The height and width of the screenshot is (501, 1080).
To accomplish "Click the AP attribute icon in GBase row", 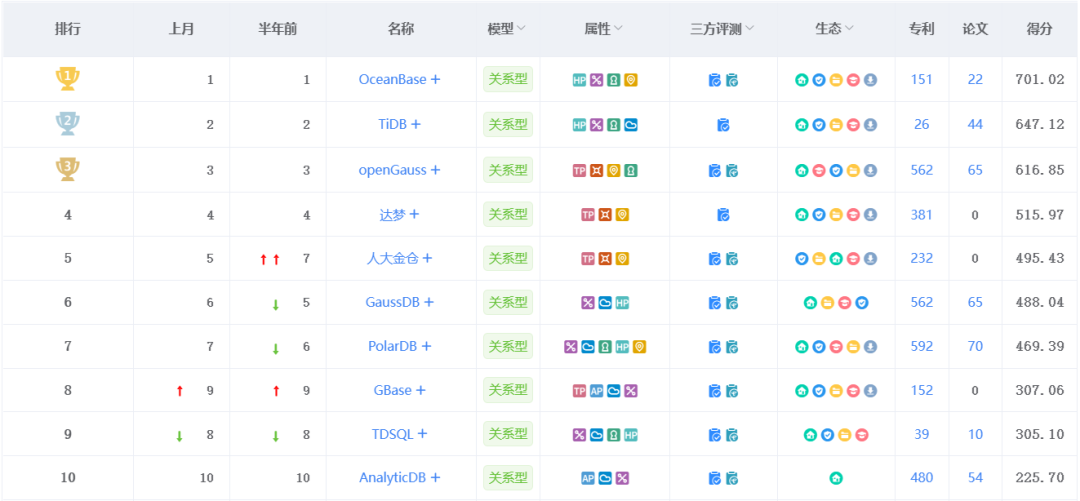I will coord(596,391).
